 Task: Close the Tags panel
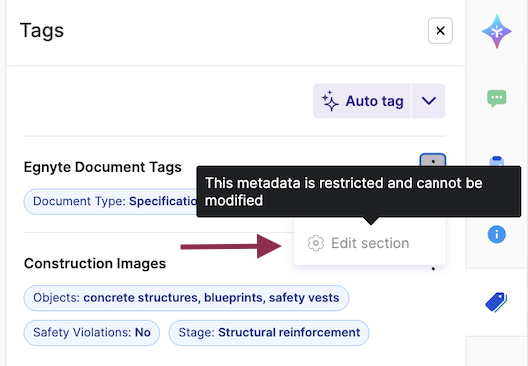(440, 31)
